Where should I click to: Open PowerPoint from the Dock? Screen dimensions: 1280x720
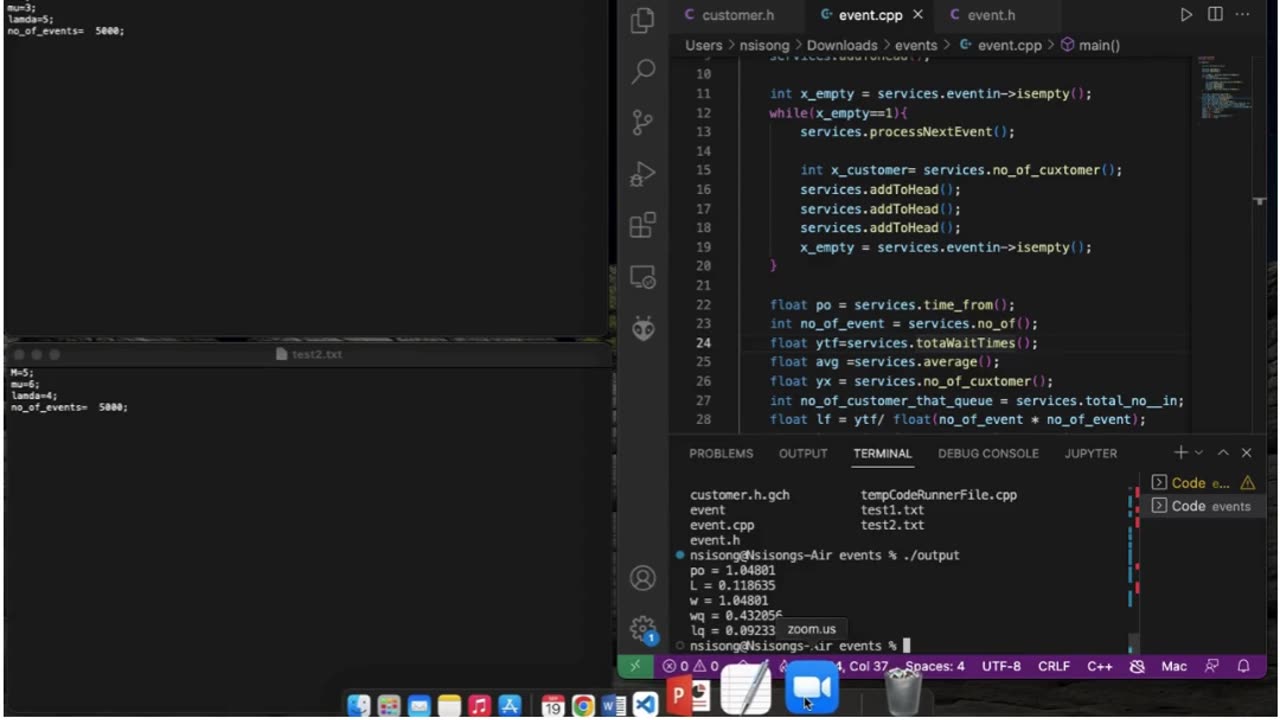tap(688, 696)
